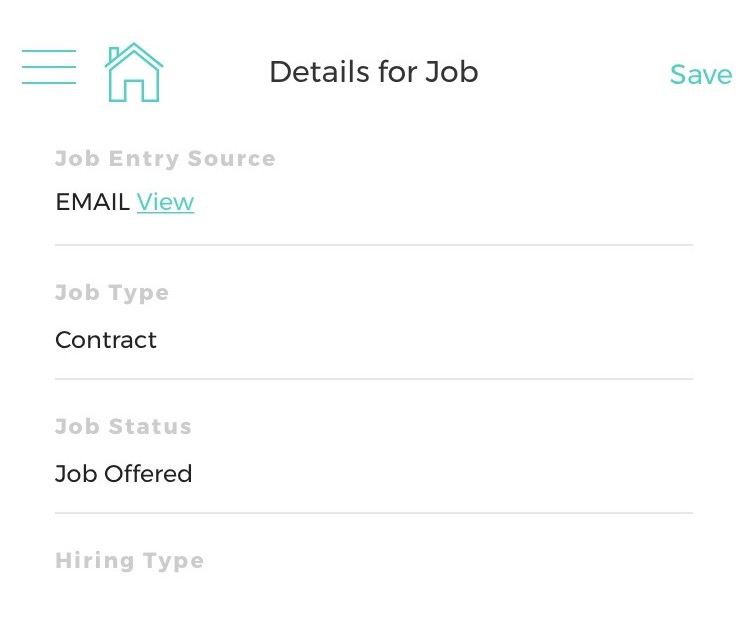The width and height of the screenshot is (746, 636).
Task: Go to the home screen icon
Action: [134, 72]
